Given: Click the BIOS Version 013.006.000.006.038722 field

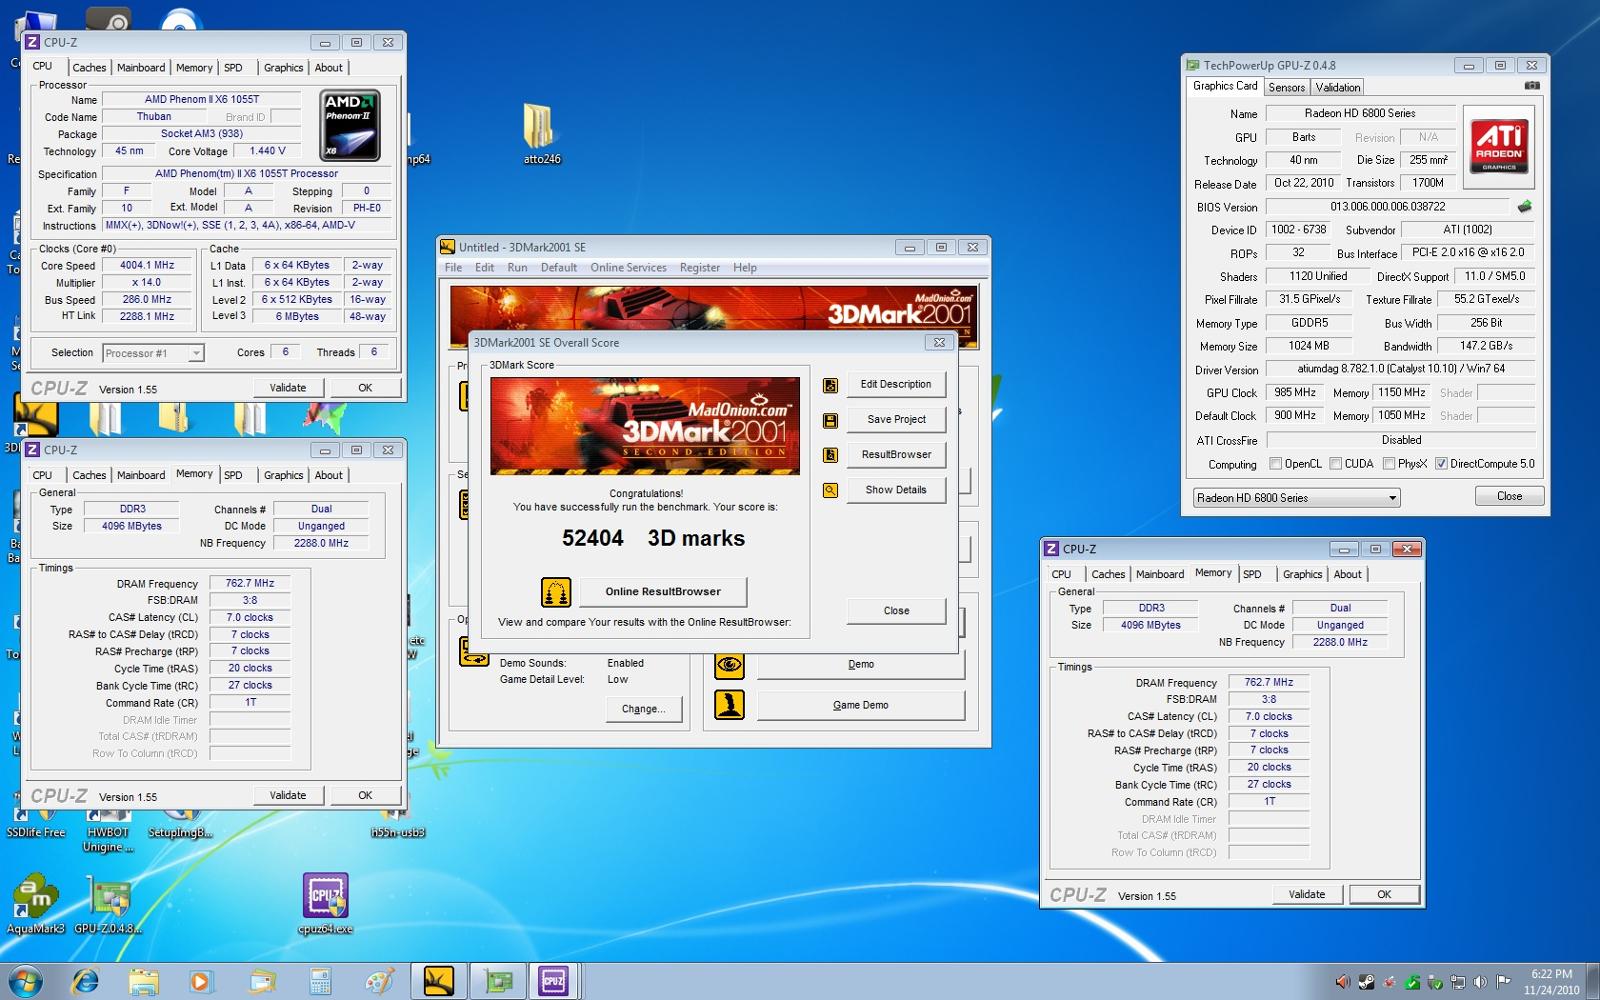Looking at the screenshot, I should coord(1388,207).
